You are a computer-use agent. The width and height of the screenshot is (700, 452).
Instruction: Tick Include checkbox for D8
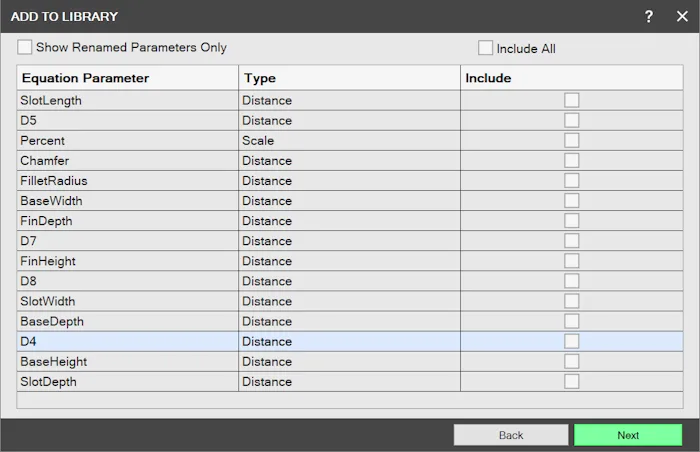571,281
